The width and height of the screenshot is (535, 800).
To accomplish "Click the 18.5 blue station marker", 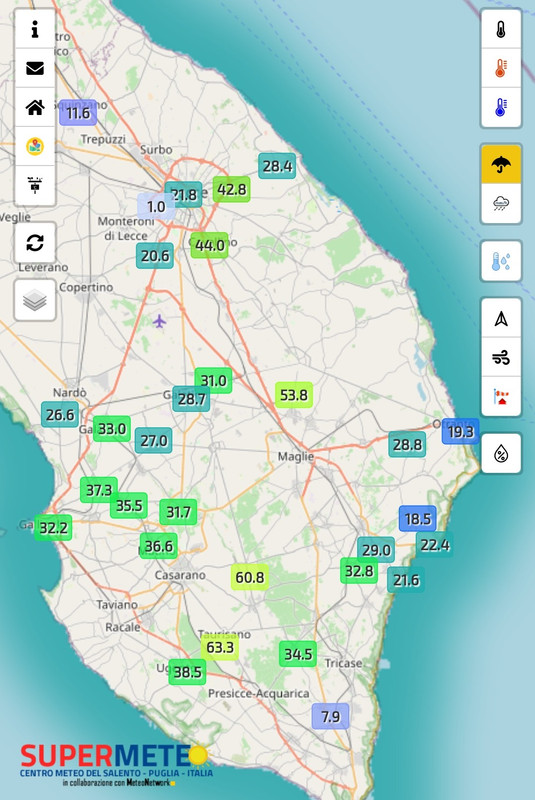I will (x=418, y=519).
